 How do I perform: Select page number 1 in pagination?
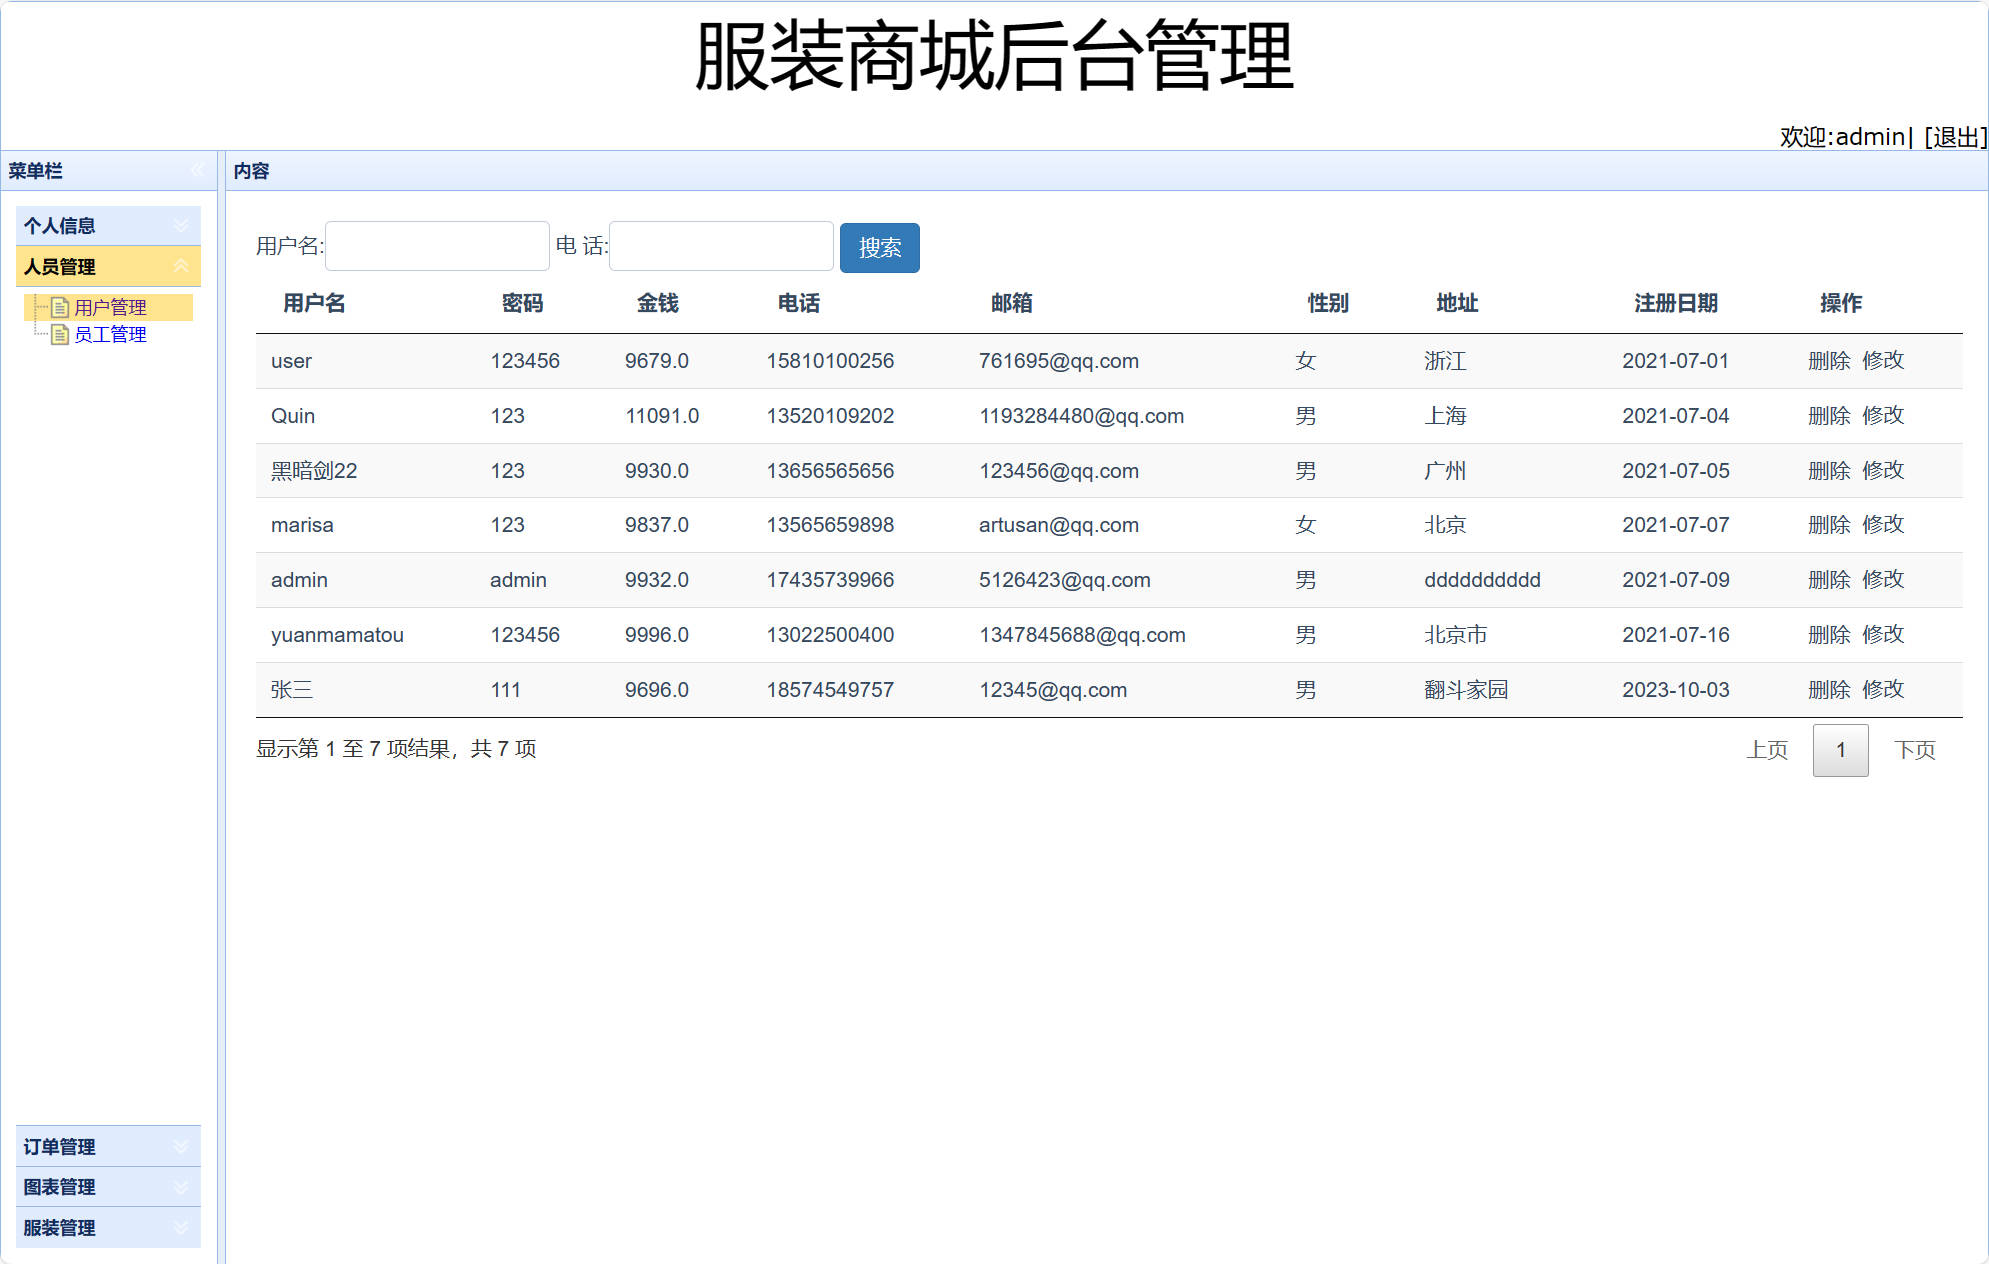click(1840, 750)
